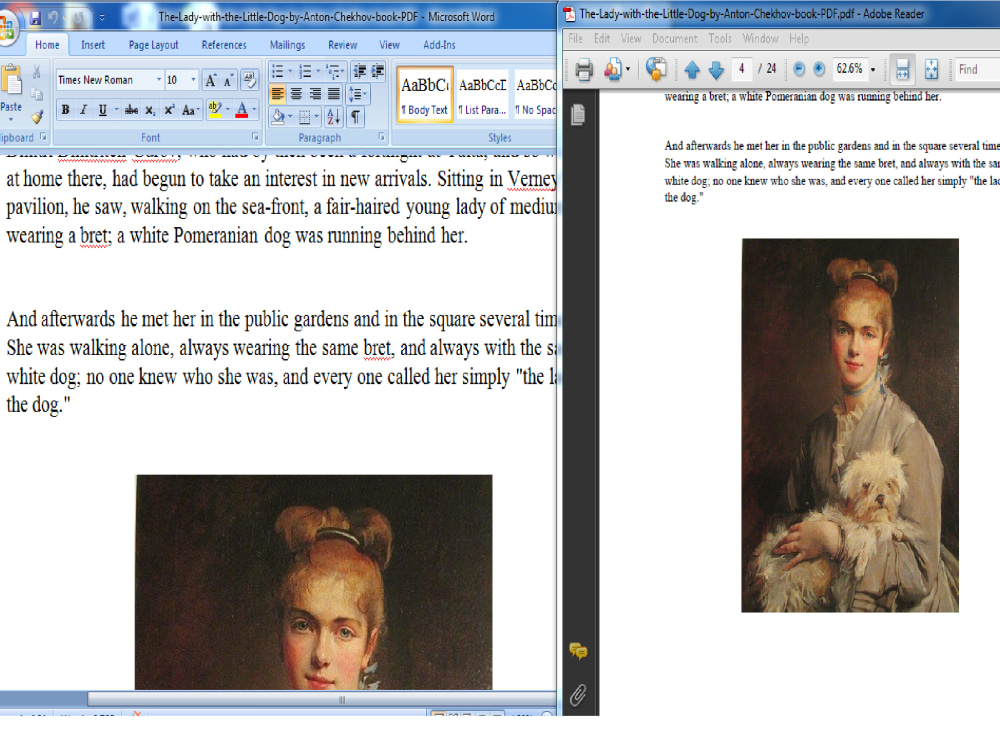The width and height of the screenshot is (1000, 750).
Task: Open the Add-Ins ribbon tab
Action: pos(439,45)
